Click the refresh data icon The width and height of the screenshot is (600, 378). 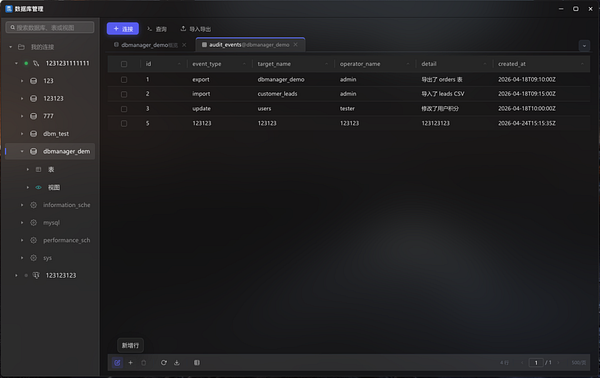click(164, 362)
